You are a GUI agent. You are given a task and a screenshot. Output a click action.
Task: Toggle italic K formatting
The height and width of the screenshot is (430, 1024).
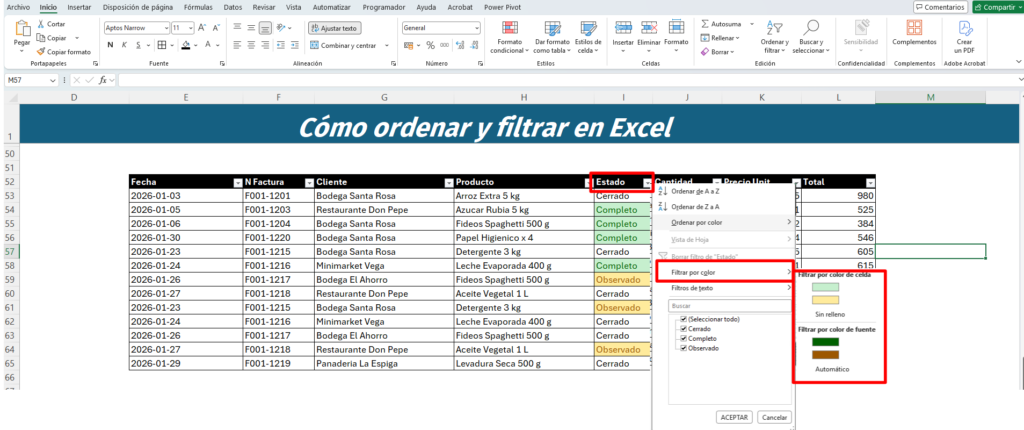point(124,45)
